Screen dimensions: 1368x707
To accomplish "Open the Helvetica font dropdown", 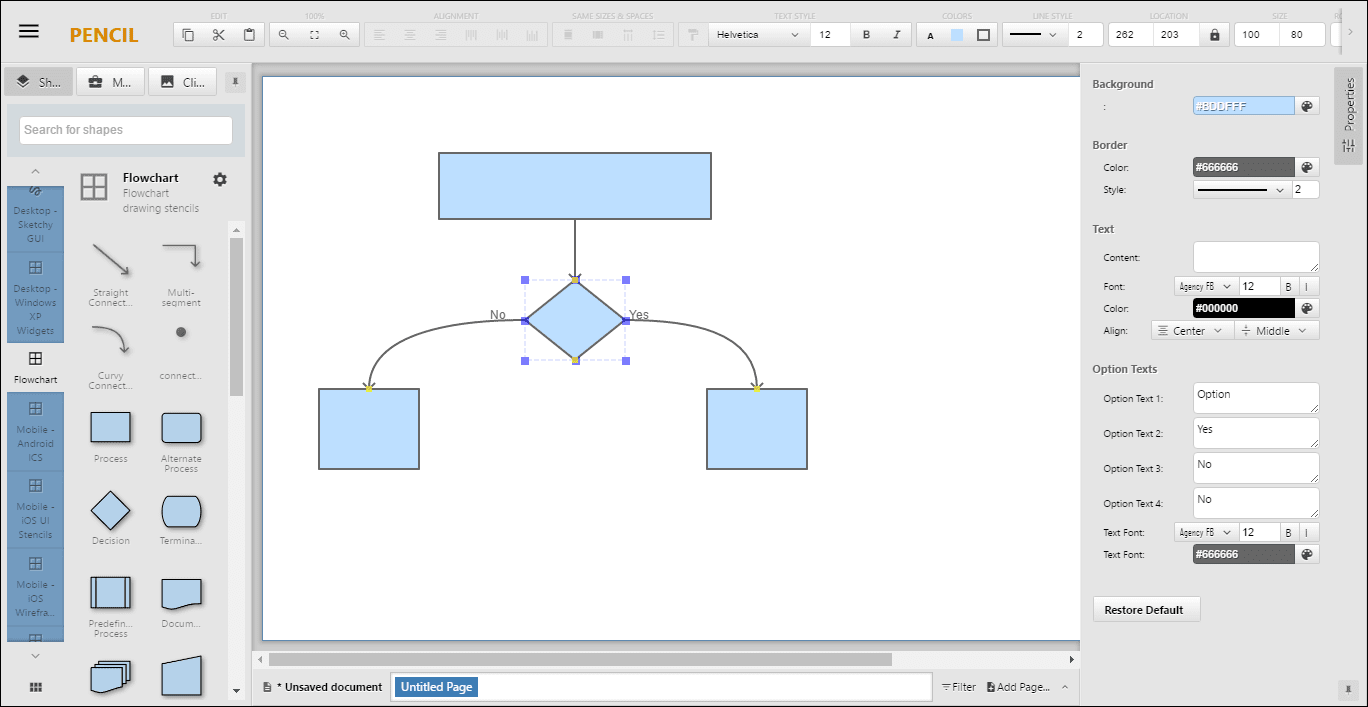I will pos(759,35).
